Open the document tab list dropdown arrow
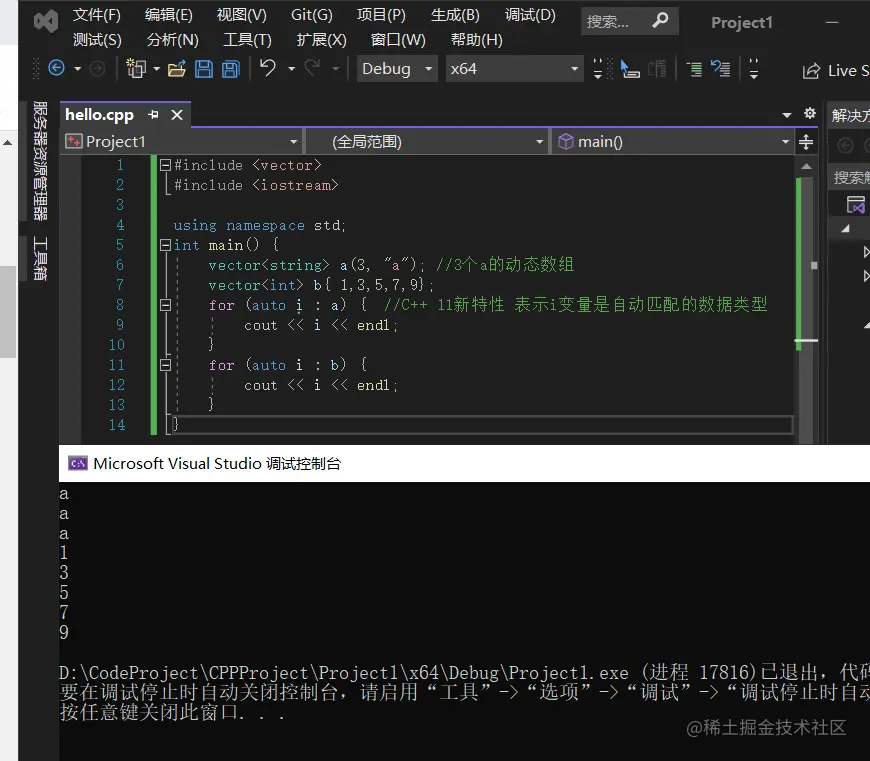Viewport: 870px width, 761px height. pos(787,115)
